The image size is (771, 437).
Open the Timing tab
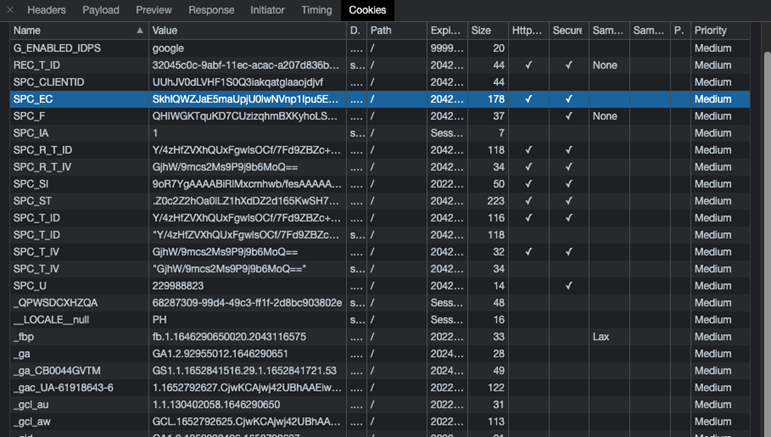(x=316, y=10)
